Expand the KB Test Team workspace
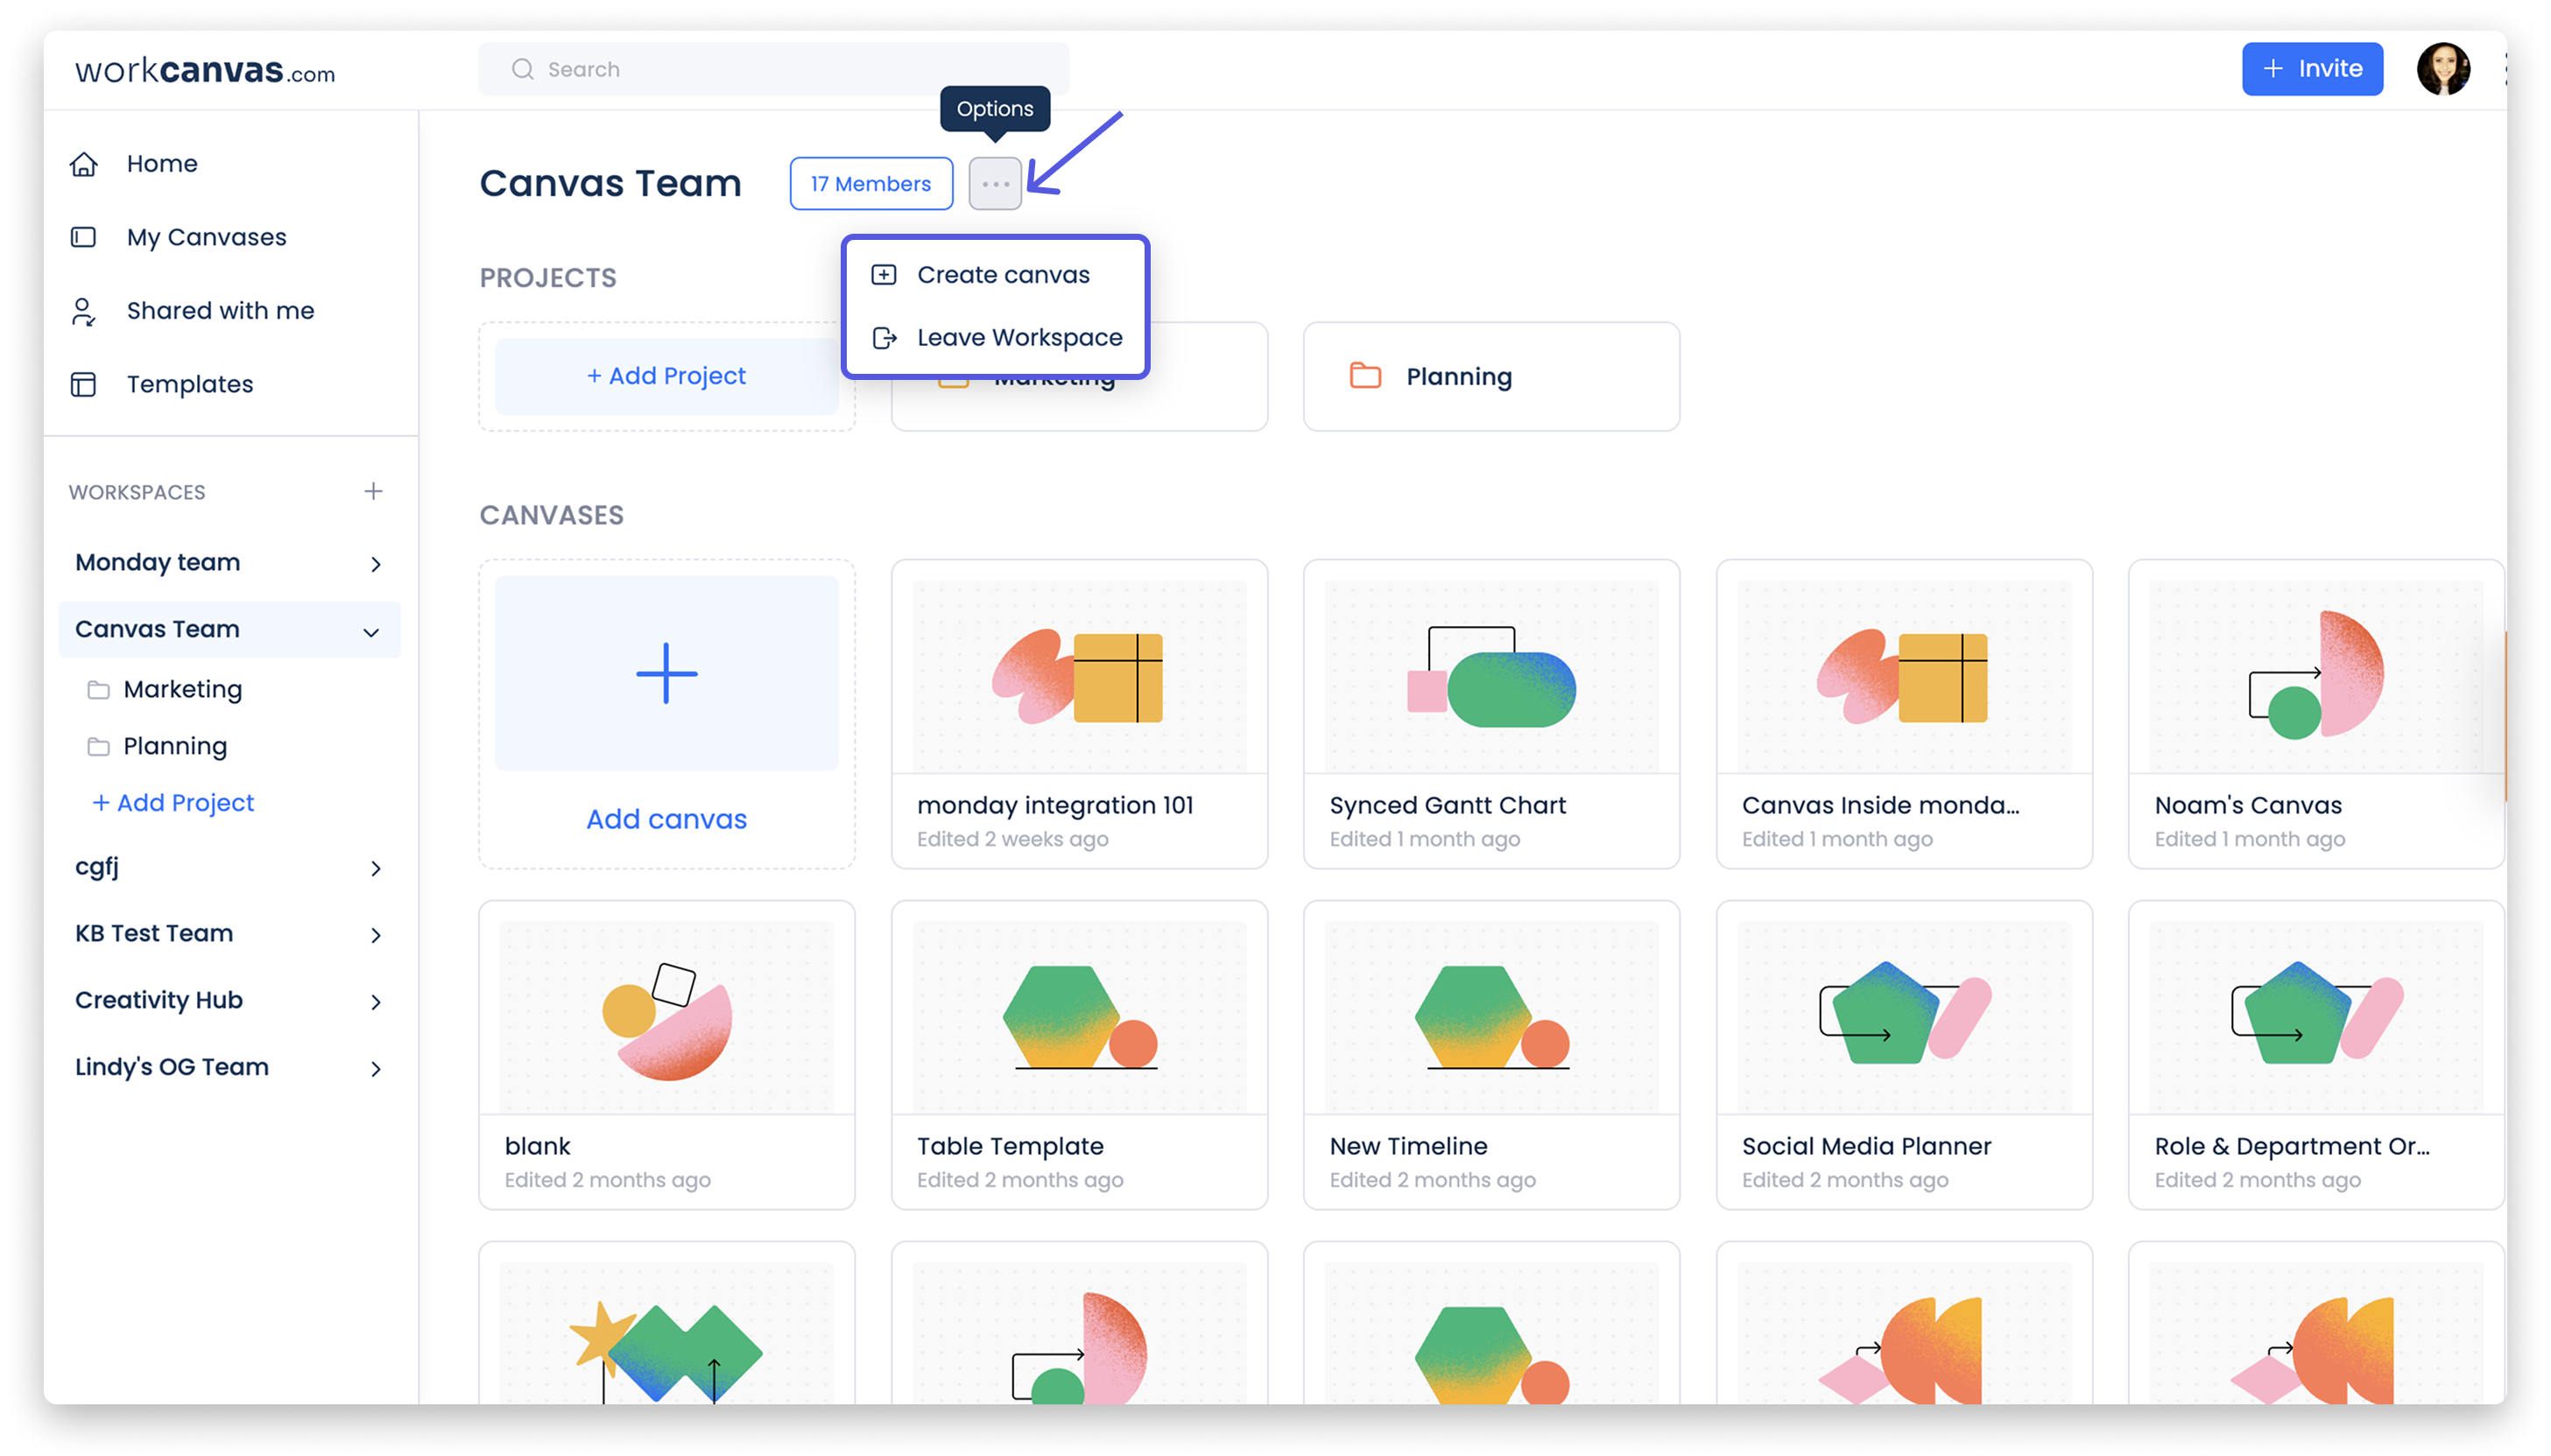The height and width of the screenshot is (1456, 2551). tap(375, 935)
